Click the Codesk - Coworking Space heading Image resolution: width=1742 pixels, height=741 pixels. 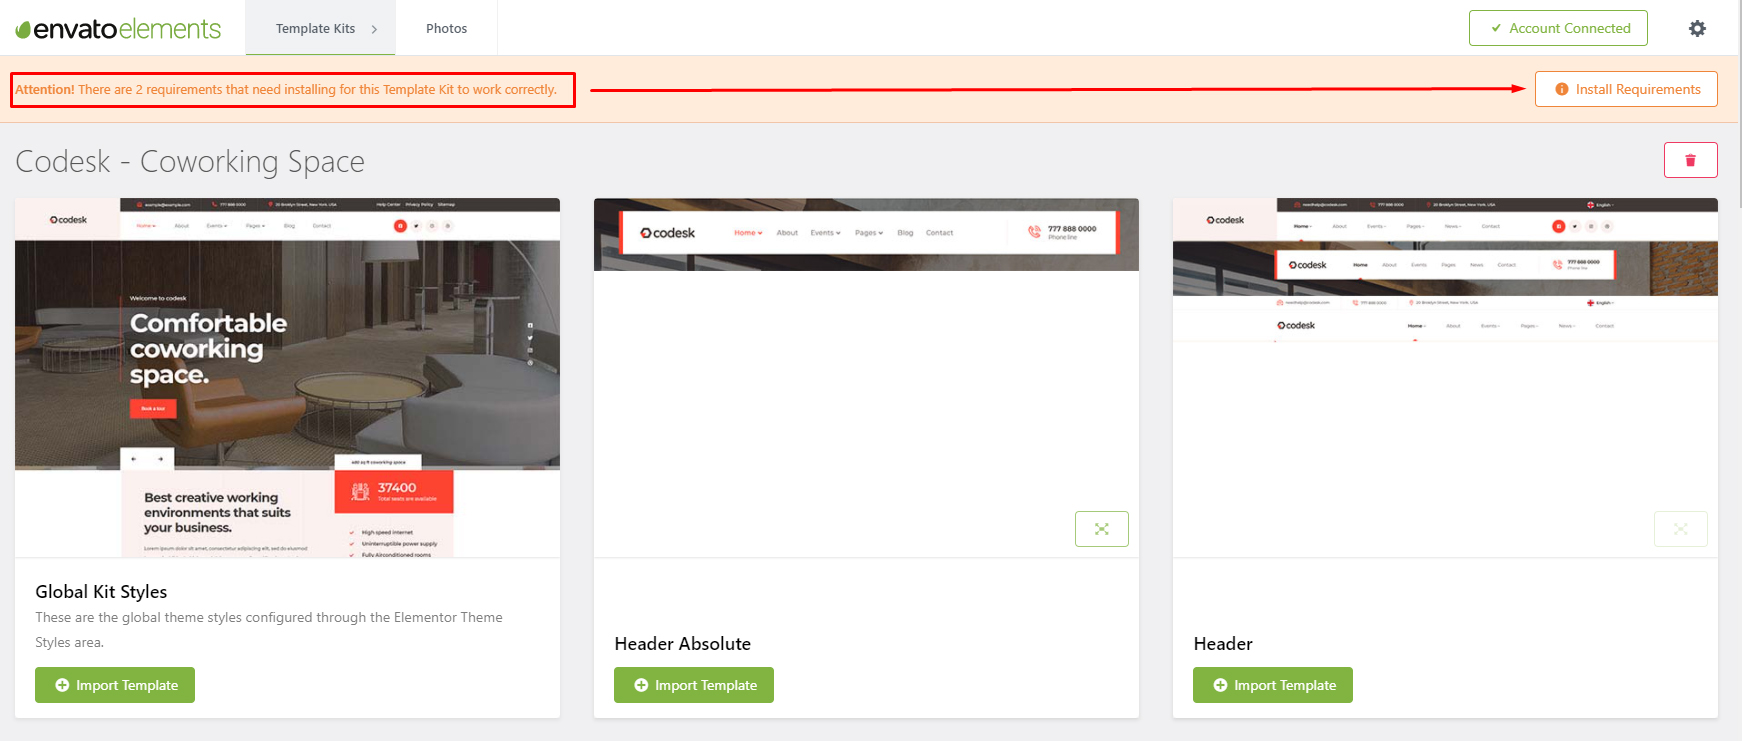pyautogui.click(x=190, y=161)
